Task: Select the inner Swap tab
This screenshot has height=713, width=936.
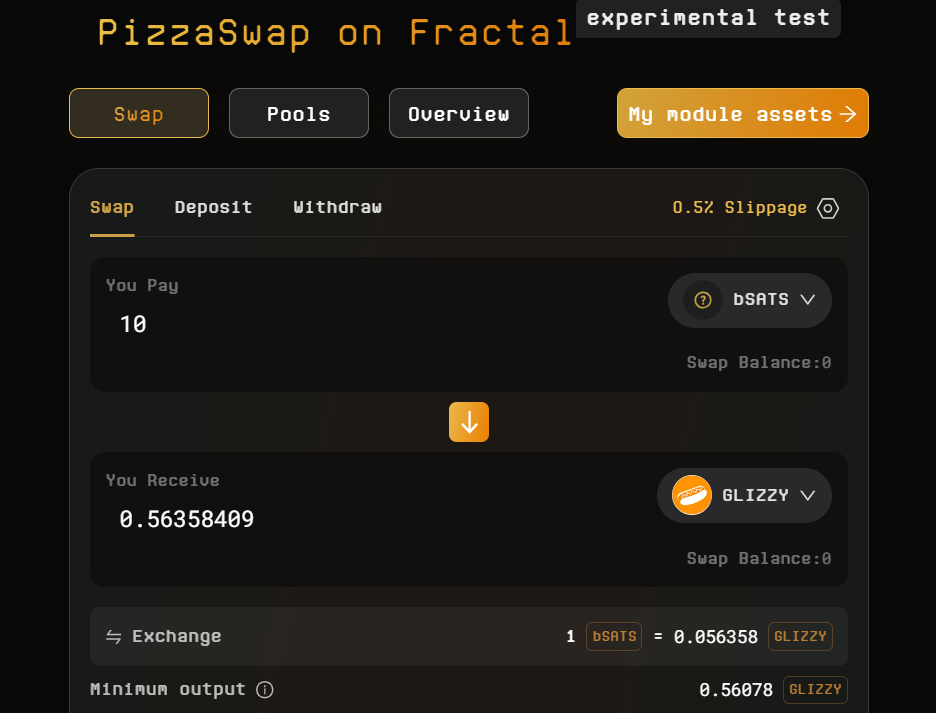Action: tap(112, 207)
